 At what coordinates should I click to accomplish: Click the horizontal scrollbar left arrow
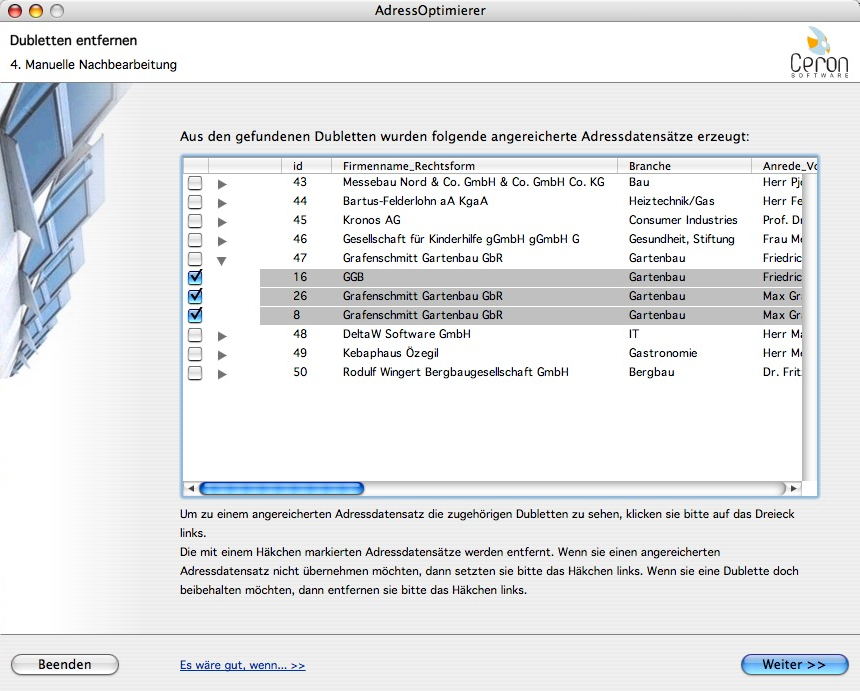coord(189,489)
